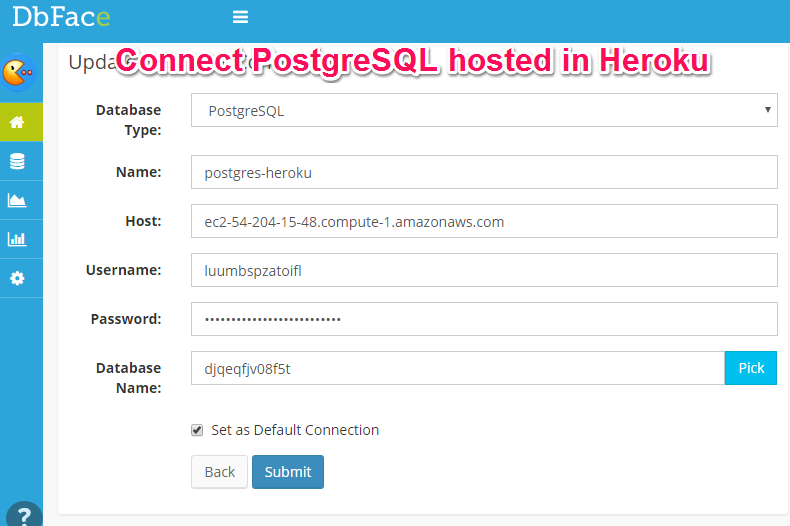Click inside the Password field

pyautogui.click(x=484, y=319)
